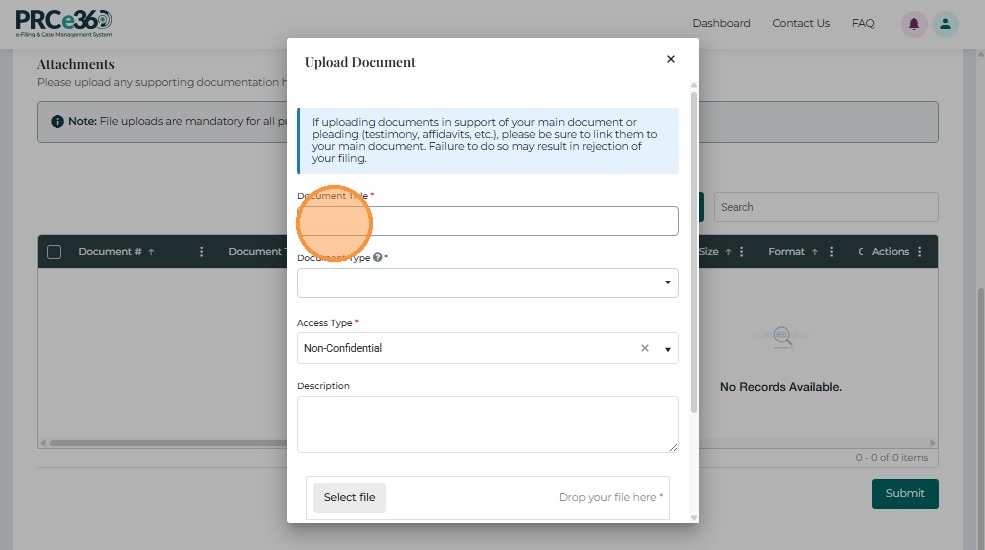Open Format column menu dots
This screenshot has width=985, height=550.
click(831, 252)
